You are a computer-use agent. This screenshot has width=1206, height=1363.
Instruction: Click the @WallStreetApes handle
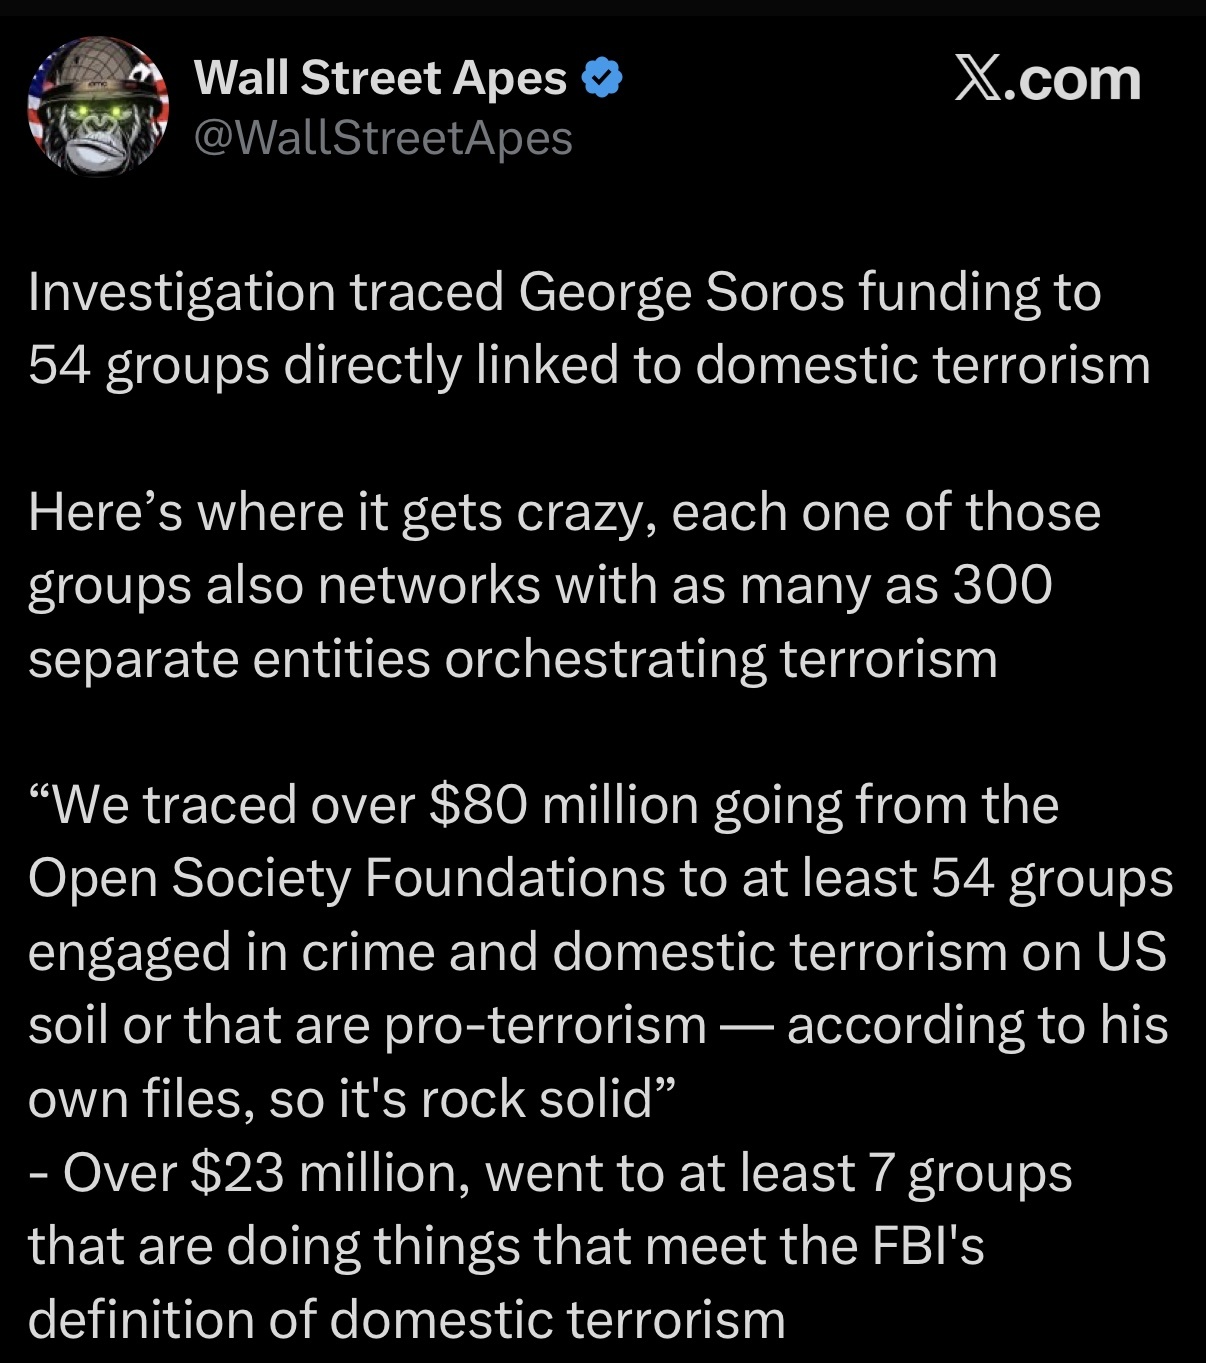pos(382,138)
